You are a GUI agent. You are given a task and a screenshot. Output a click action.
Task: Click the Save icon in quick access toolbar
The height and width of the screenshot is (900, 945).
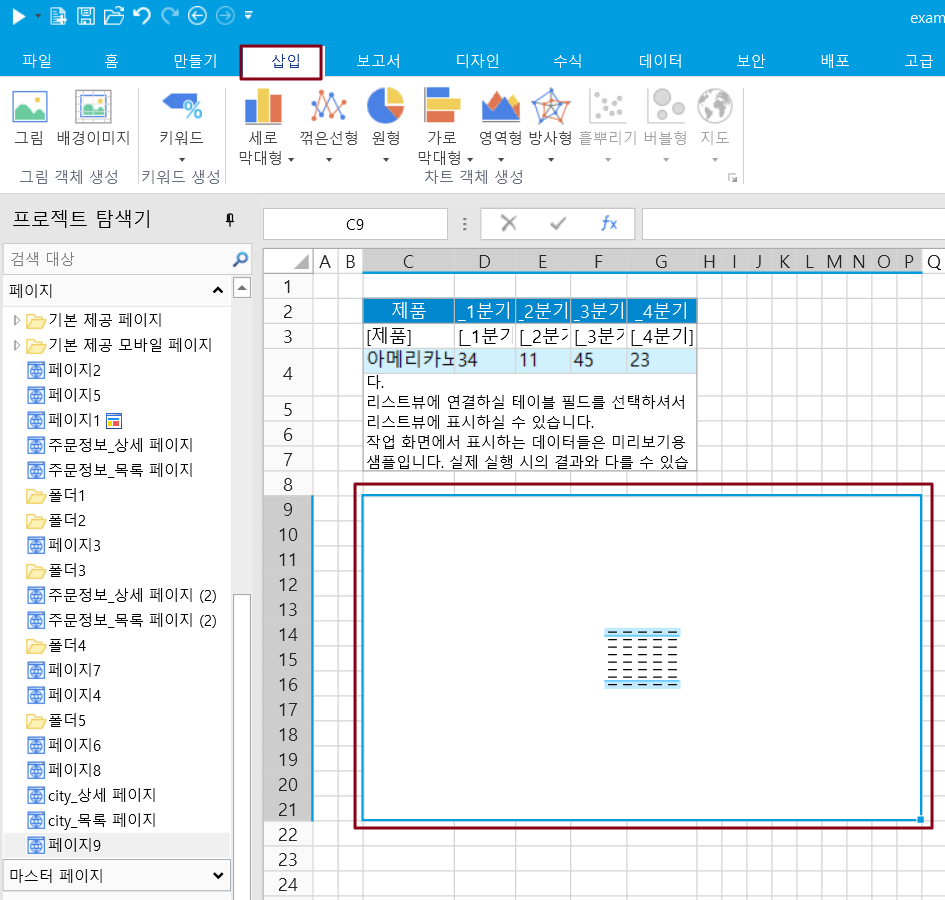86,15
